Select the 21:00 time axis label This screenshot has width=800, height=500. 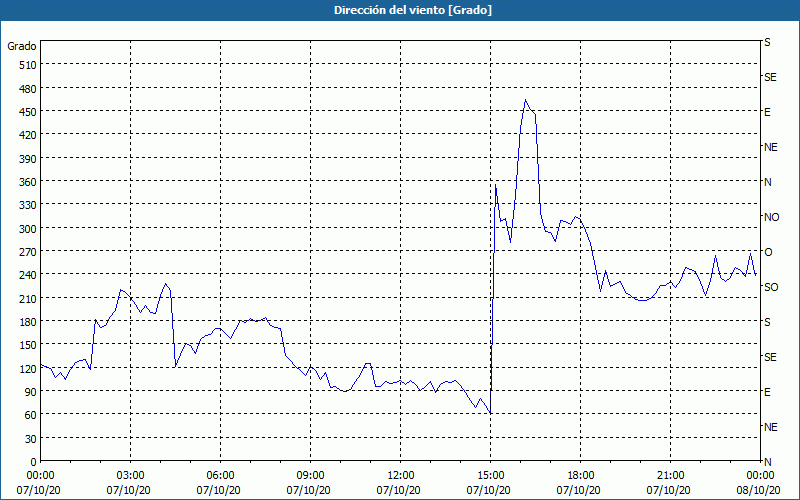(670, 476)
